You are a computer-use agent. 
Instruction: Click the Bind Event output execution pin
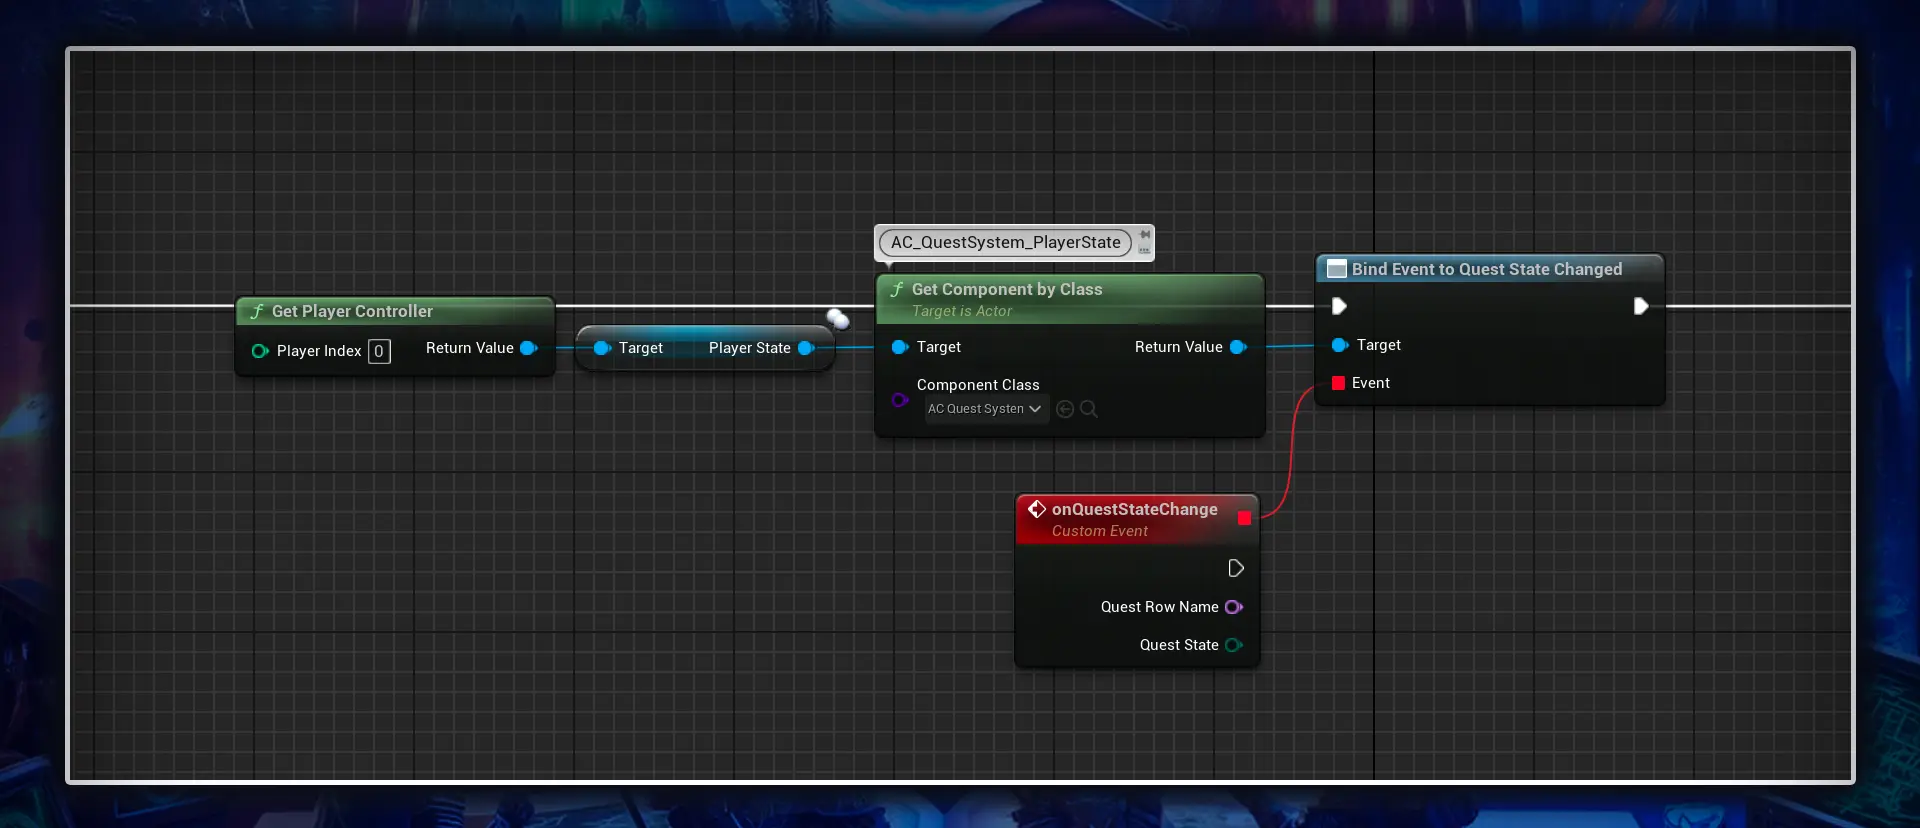(x=1641, y=306)
